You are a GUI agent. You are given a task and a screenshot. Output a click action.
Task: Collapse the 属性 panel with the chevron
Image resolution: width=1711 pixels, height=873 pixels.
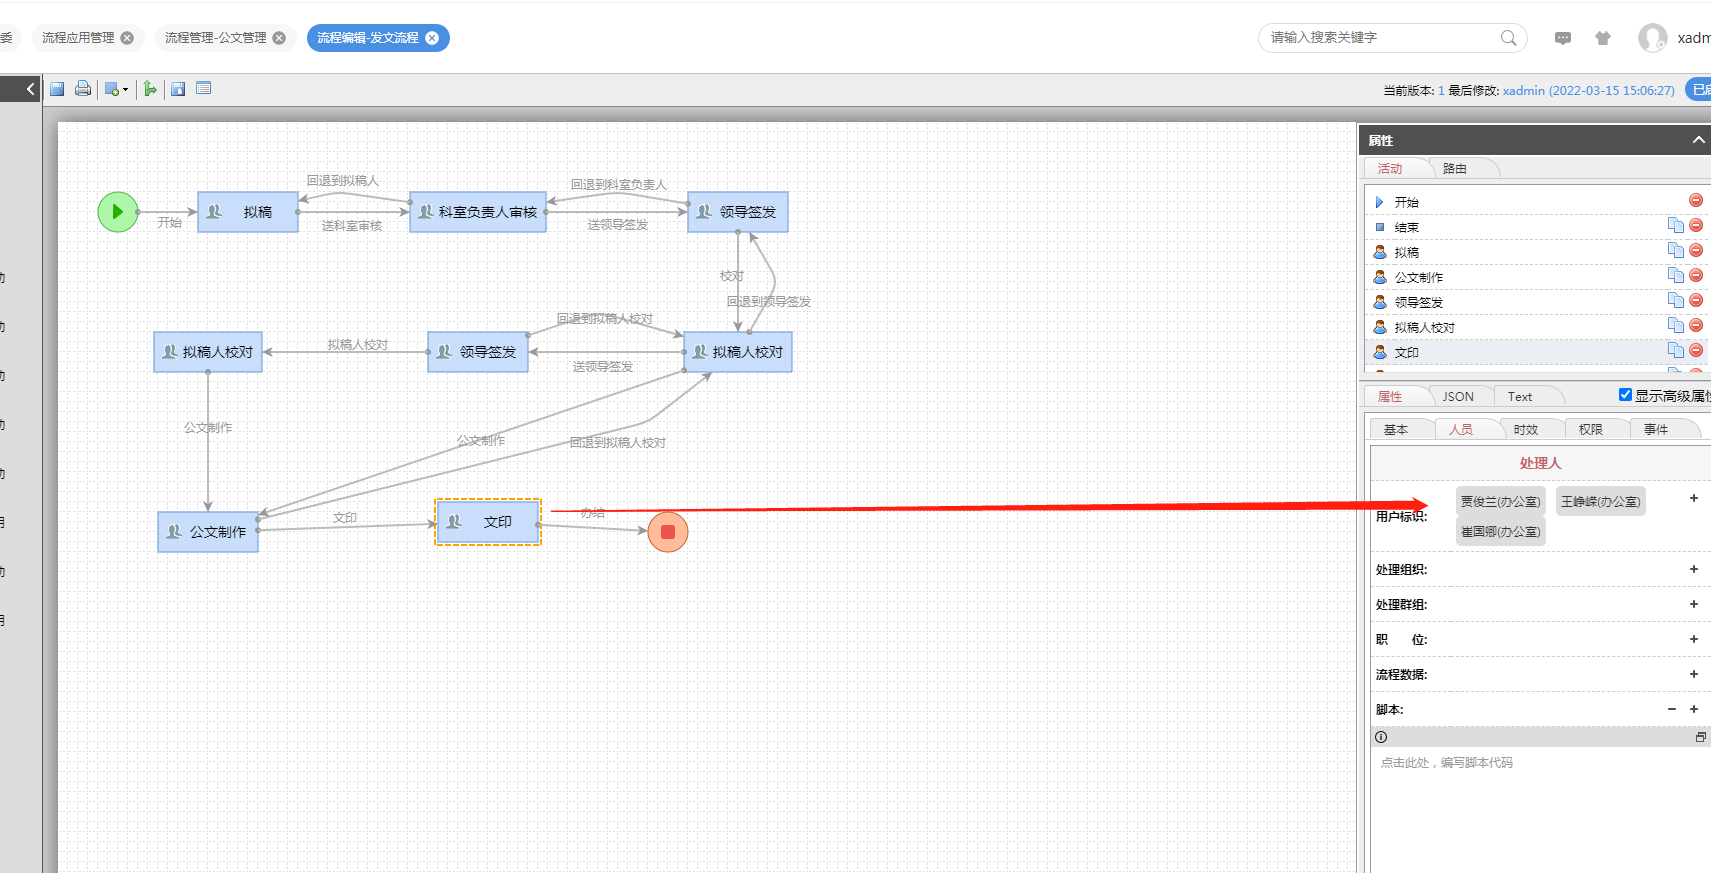pyautogui.click(x=1698, y=140)
